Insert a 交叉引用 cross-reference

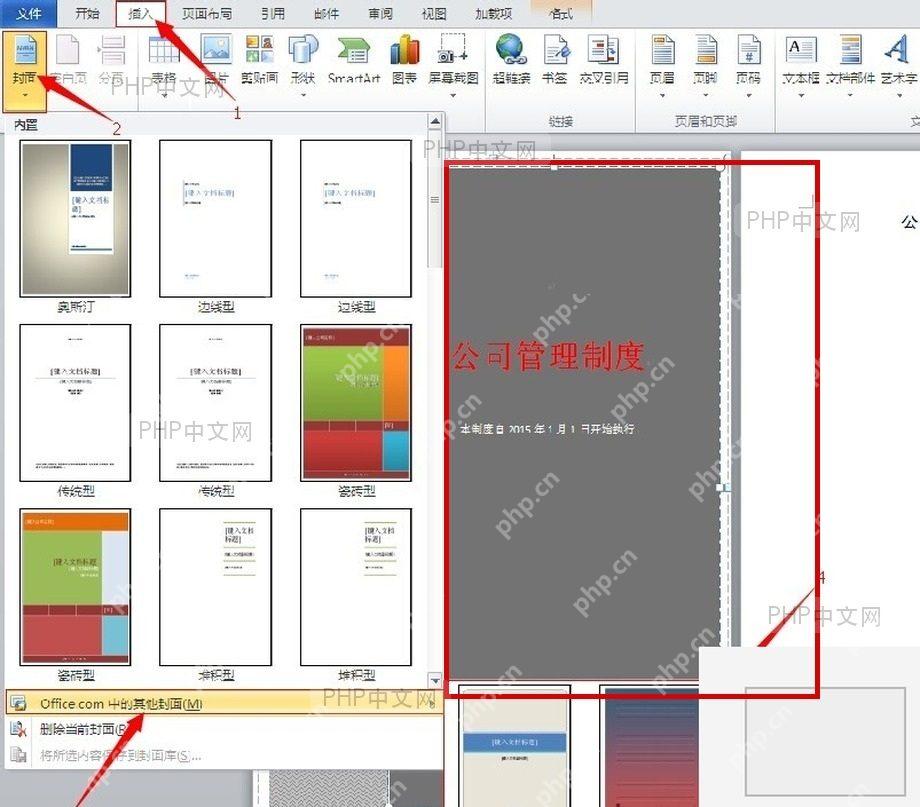(604, 60)
